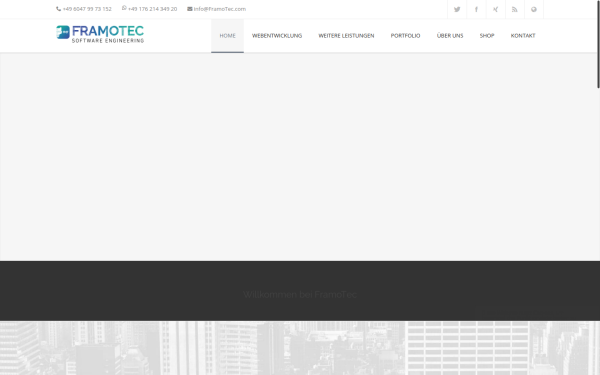Open the WEITERE LEISTUNGEN menu
The image size is (600, 375).
click(346, 36)
